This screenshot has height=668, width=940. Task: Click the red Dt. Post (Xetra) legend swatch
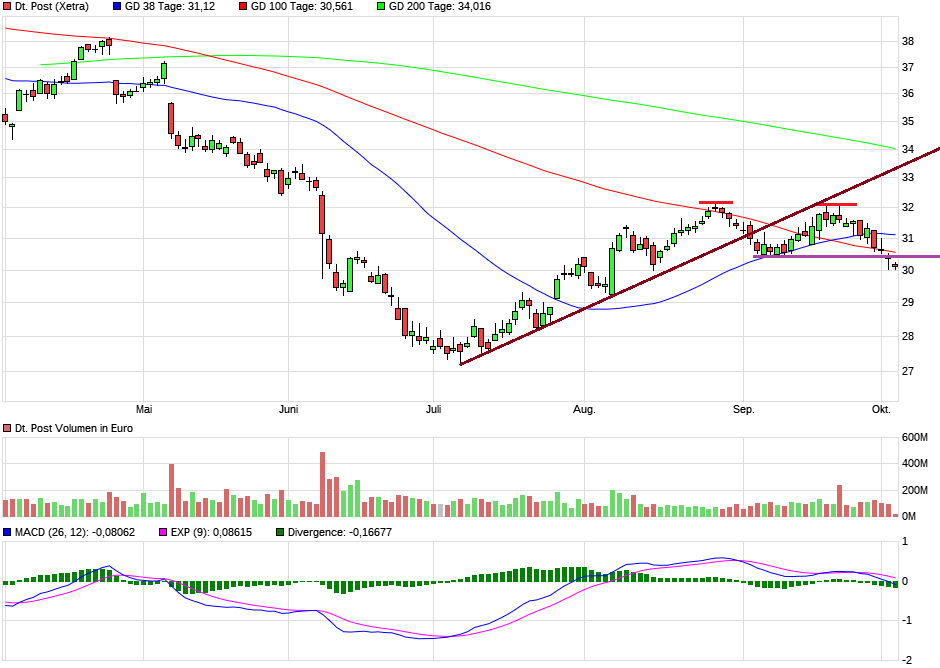pyautogui.click(x=7, y=7)
